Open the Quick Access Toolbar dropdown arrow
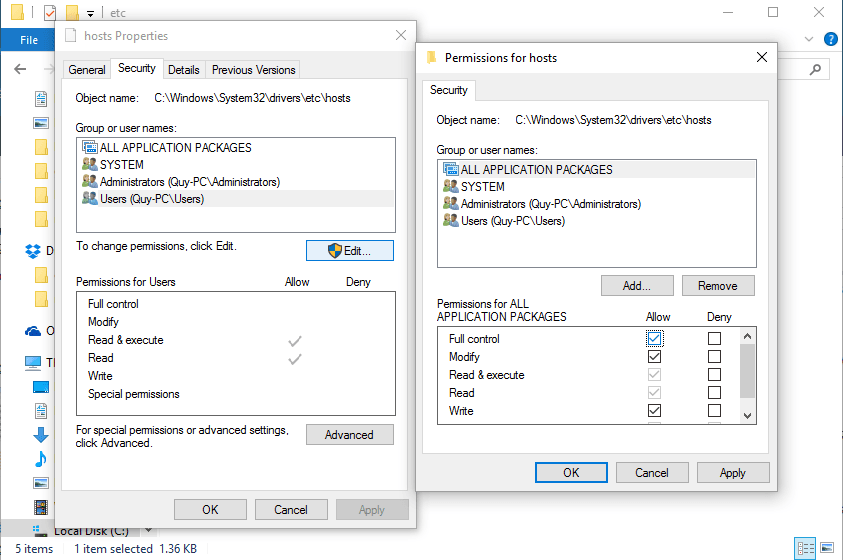This screenshot has width=843, height=560. [91, 13]
